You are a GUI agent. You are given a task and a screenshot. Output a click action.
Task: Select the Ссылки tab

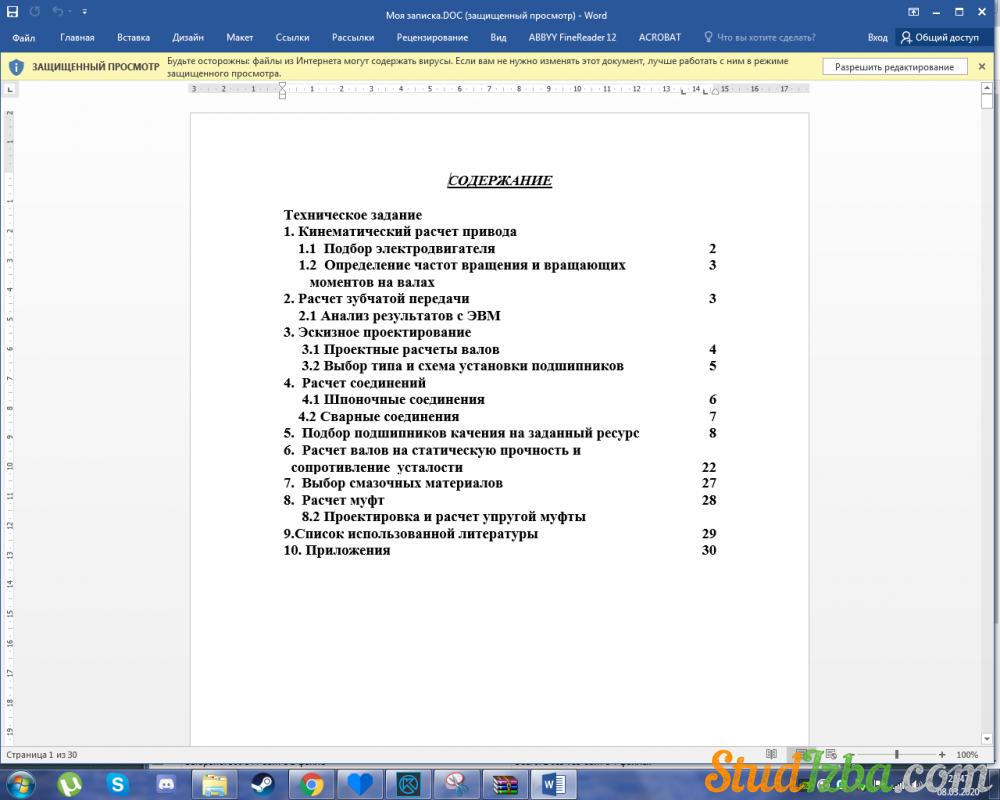click(x=292, y=38)
